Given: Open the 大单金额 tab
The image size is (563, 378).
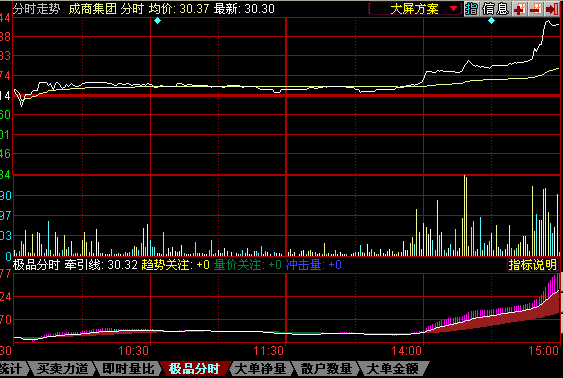Looking at the screenshot, I should coord(393,369).
